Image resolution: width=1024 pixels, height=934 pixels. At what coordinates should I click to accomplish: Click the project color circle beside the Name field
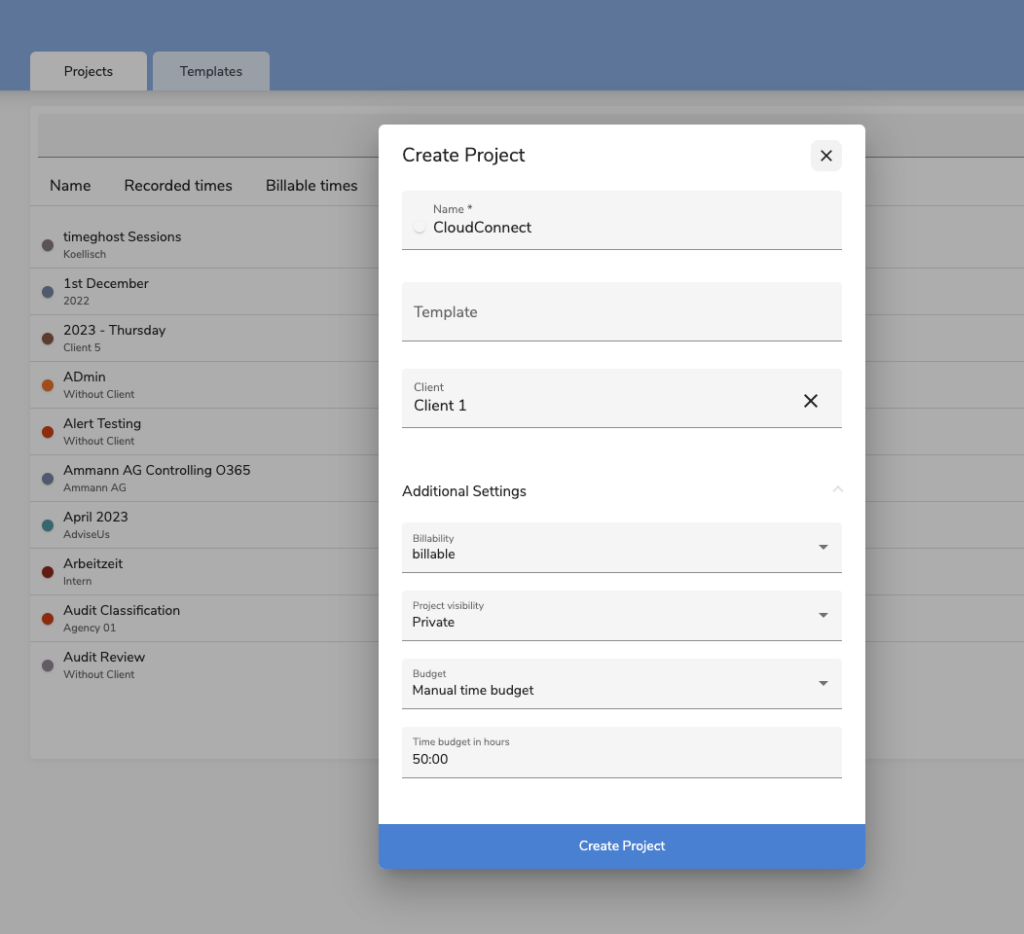[x=419, y=228]
